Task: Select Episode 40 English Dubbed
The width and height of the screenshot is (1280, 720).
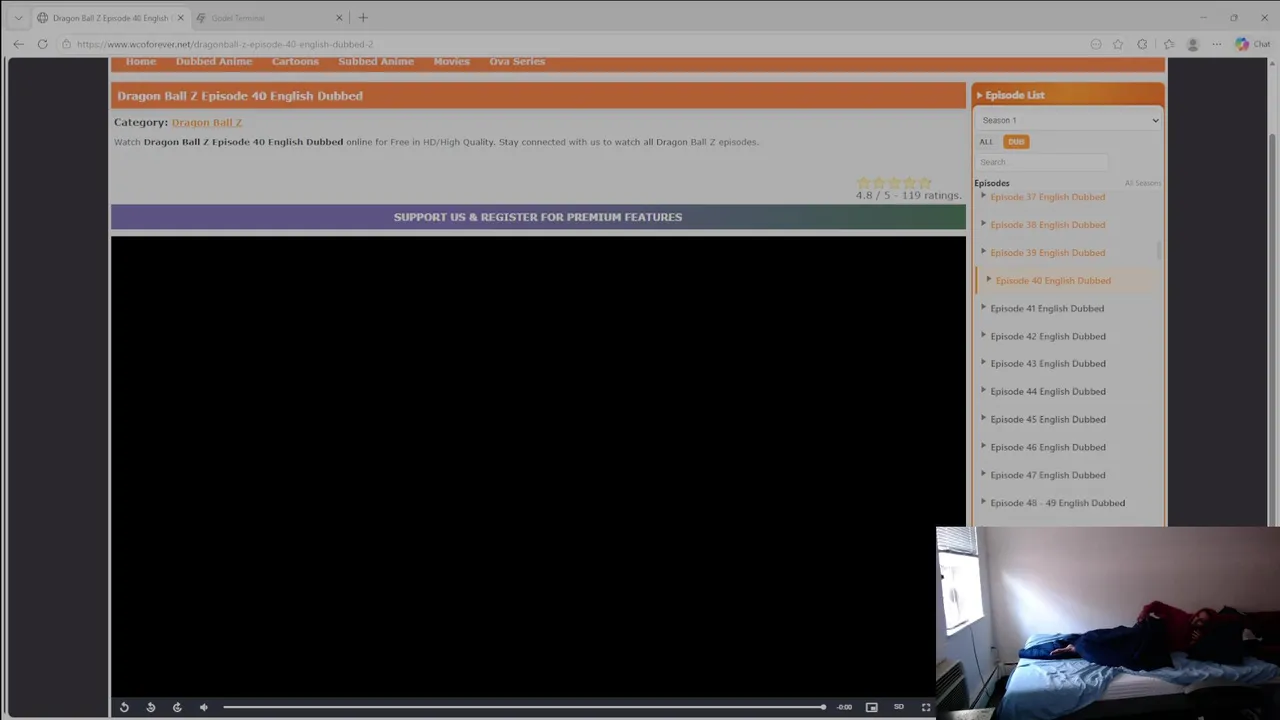Action: [x=1053, y=281]
